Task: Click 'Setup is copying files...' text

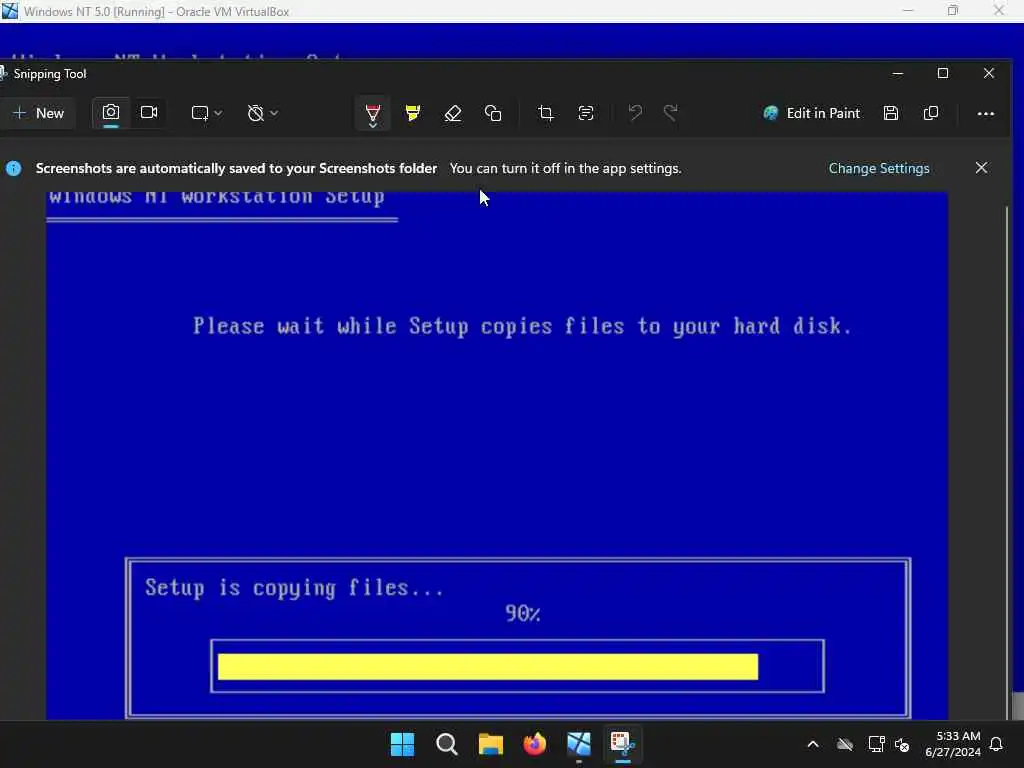Action: pyautogui.click(x=295, y=588)
